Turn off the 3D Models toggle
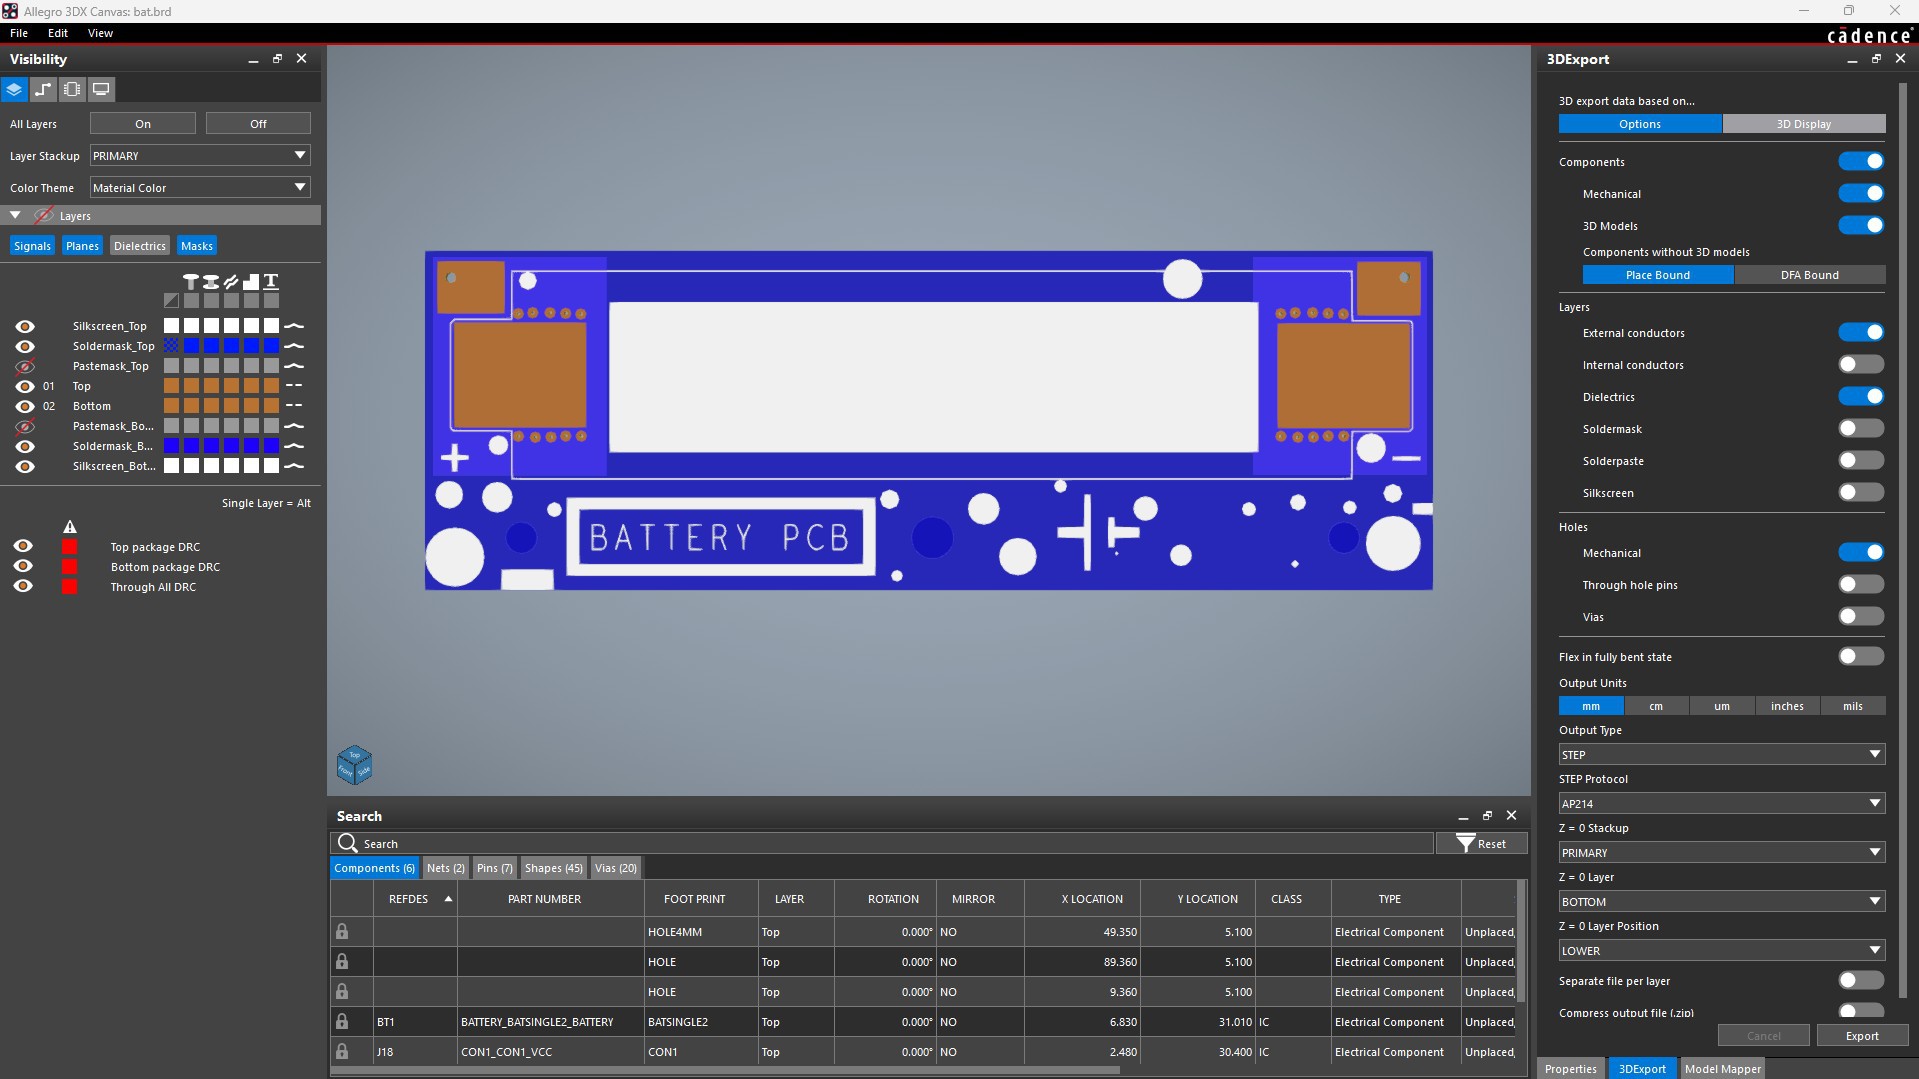Viewport: 1919px width, 1079px height. (x=1860, y=226)
